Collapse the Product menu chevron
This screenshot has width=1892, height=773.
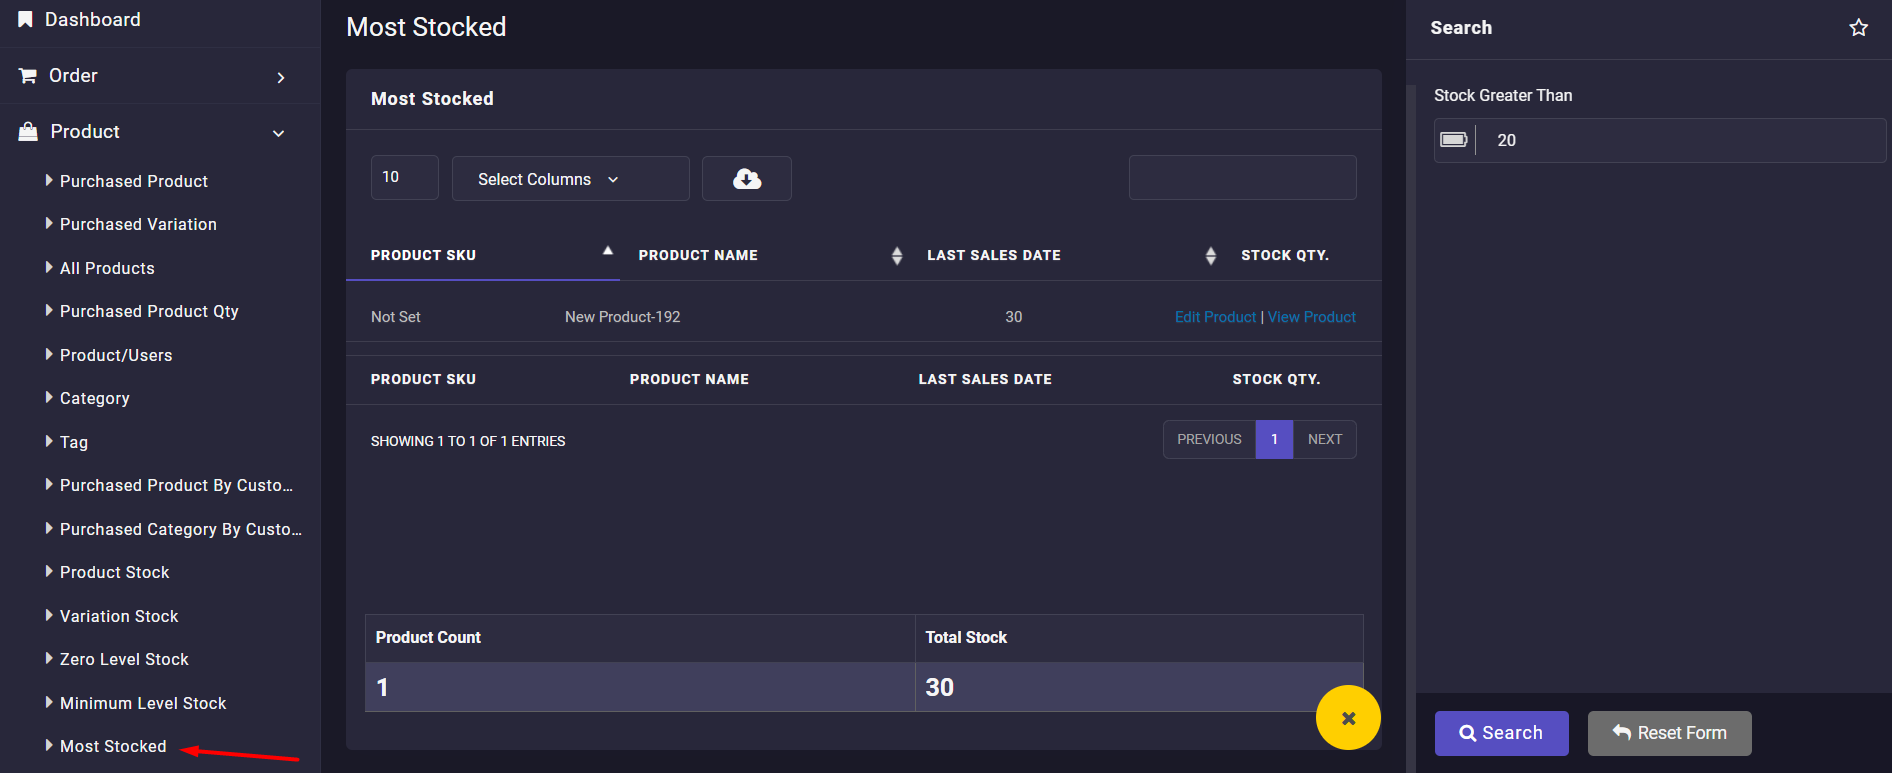coord(279,133)
